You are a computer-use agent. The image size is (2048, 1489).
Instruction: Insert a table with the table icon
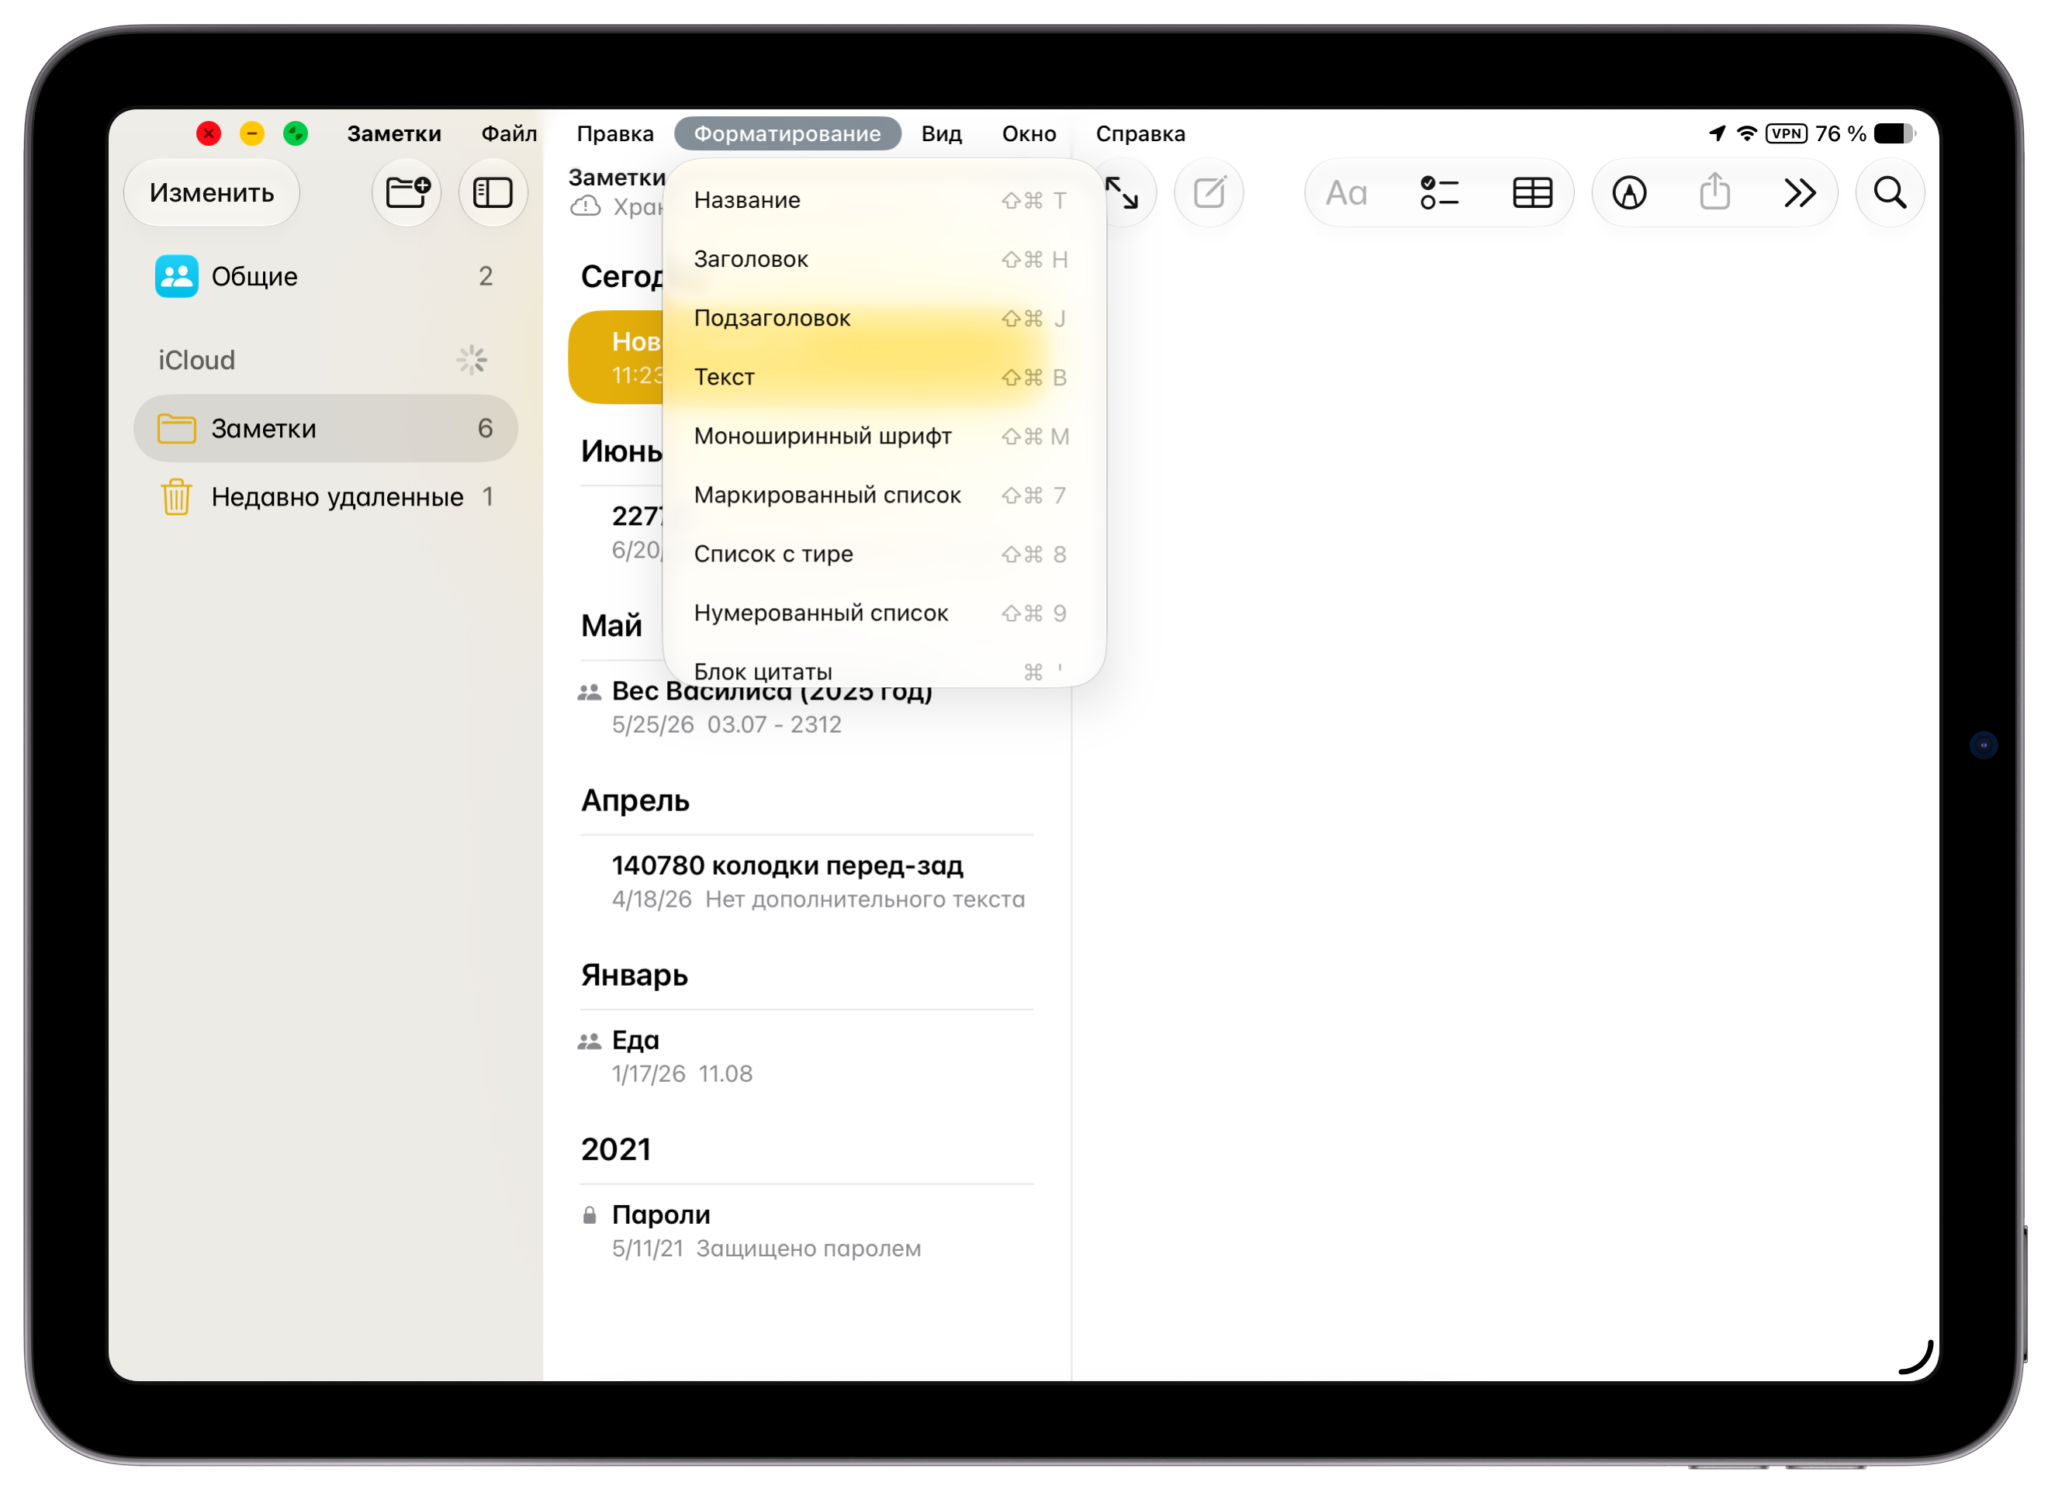click(1532, 192)
